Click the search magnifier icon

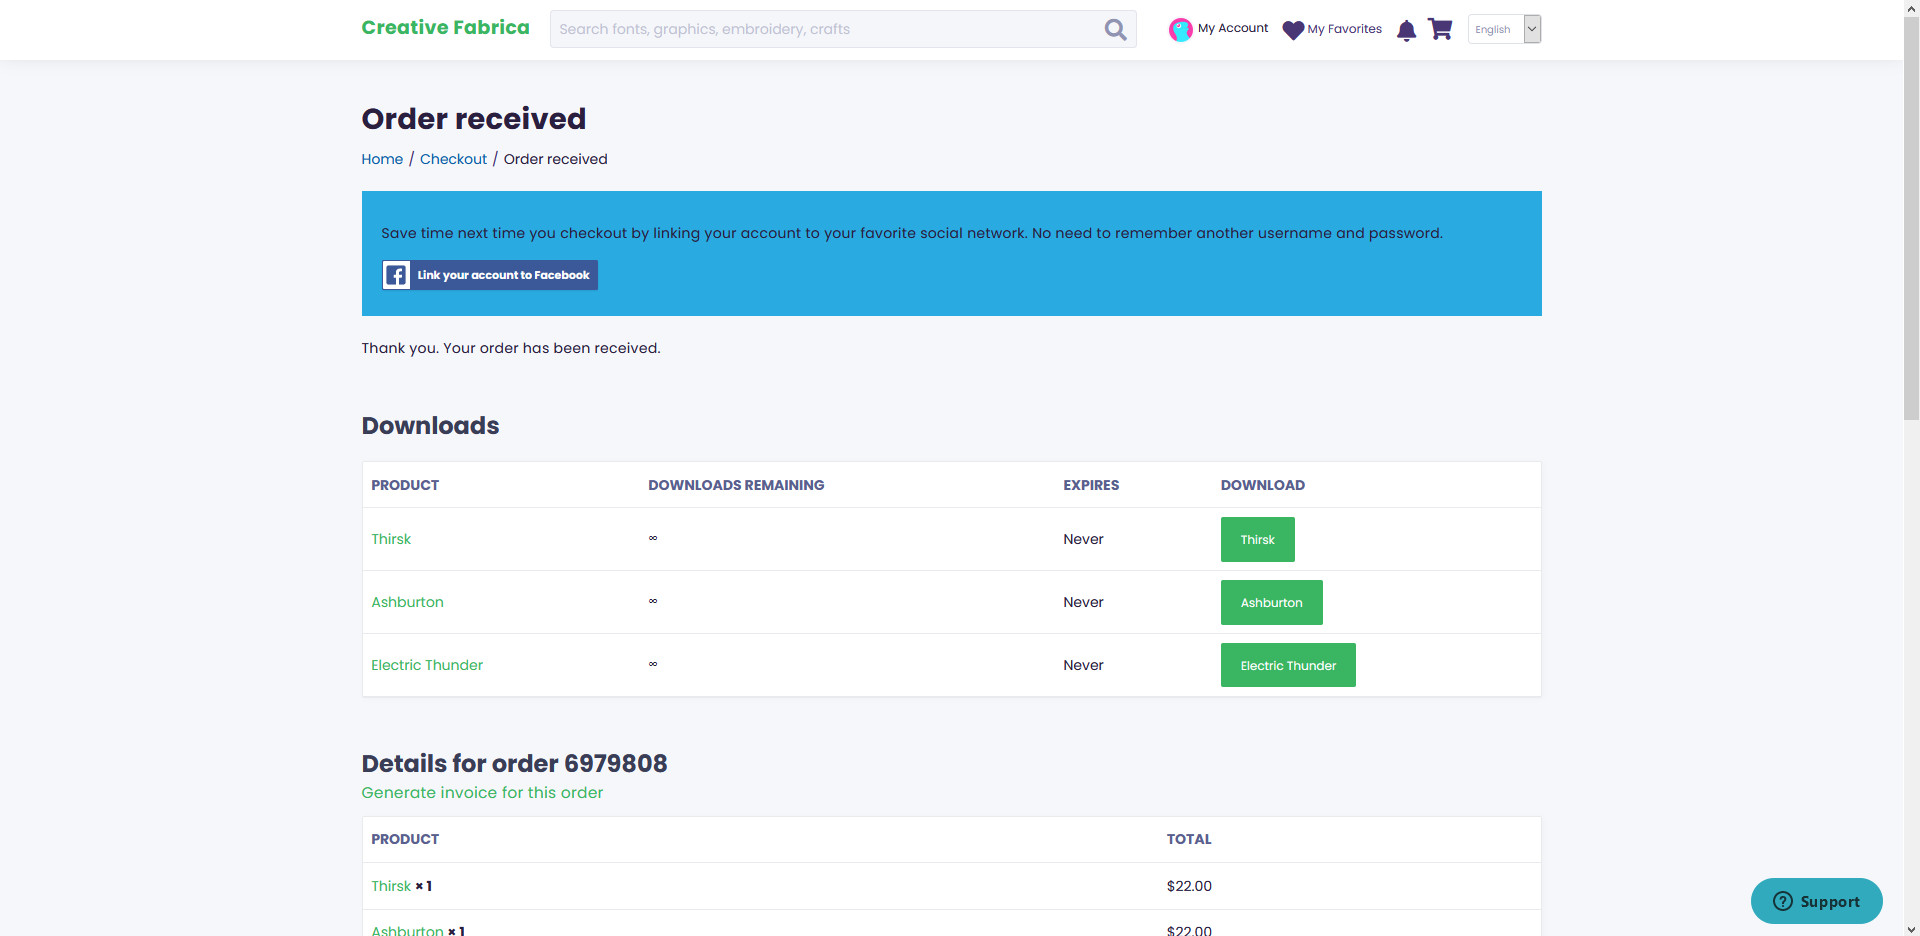coord(1115,30)
